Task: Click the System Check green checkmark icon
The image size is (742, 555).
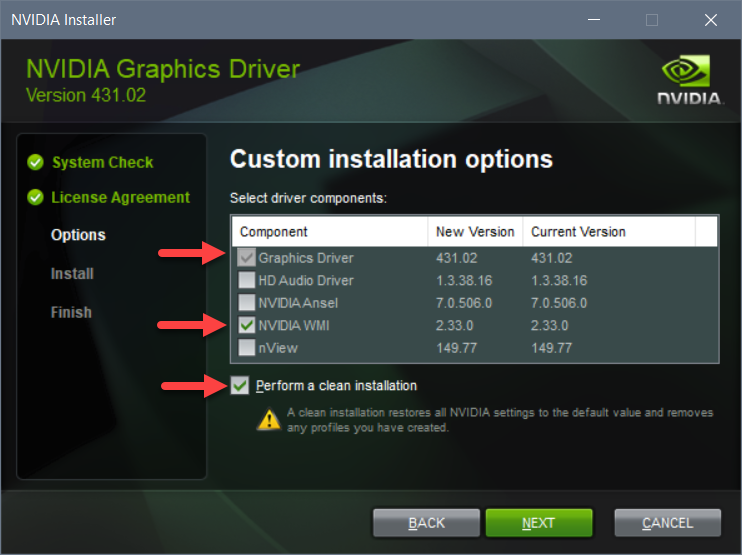Action: click(x=35, y=162)
